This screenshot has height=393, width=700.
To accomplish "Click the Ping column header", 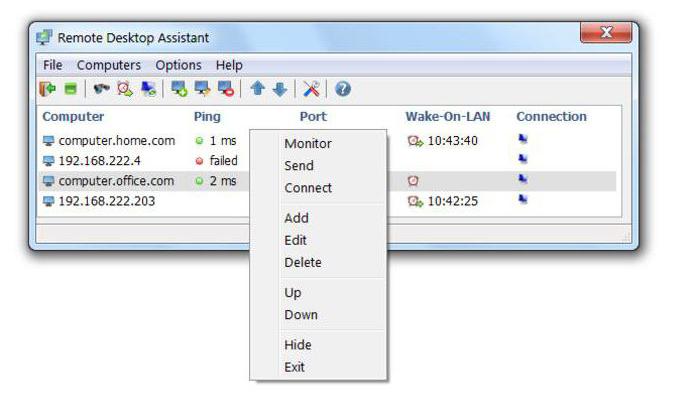I will point(207,117).
